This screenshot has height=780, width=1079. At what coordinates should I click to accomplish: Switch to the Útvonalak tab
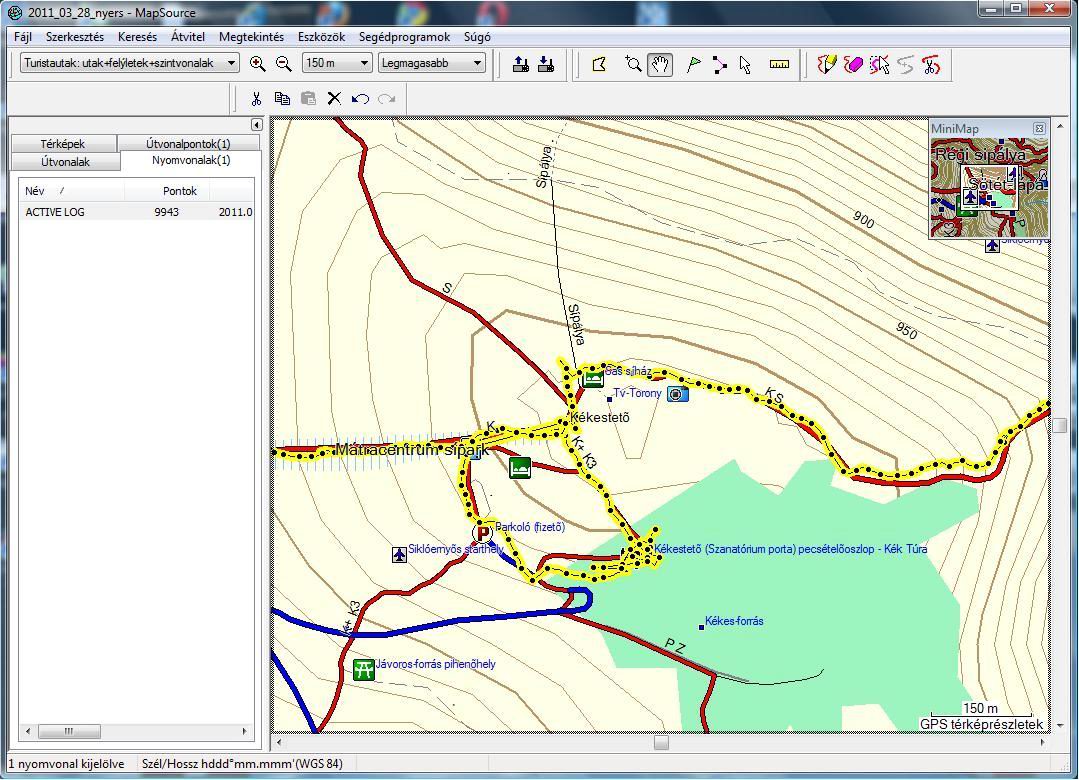point(65,162)
